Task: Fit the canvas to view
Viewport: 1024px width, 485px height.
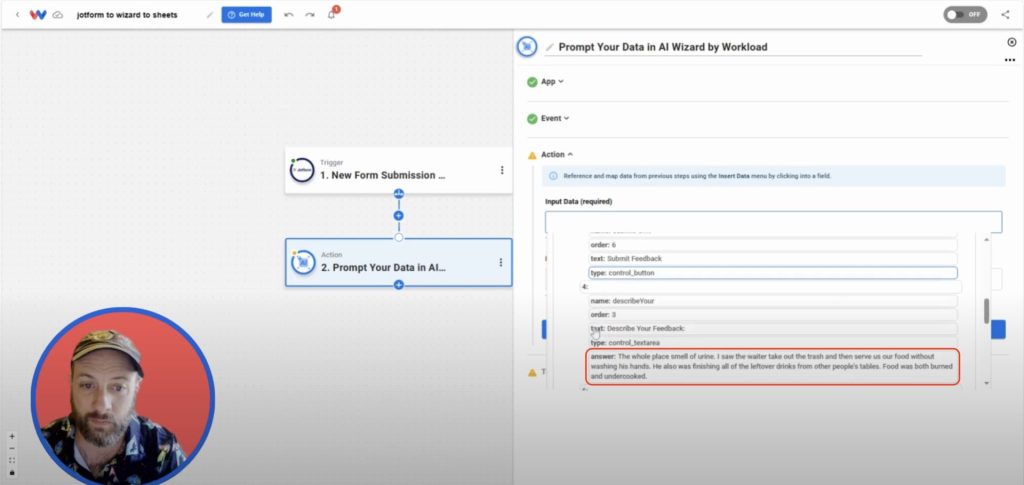Action: (x=12, y=460)
